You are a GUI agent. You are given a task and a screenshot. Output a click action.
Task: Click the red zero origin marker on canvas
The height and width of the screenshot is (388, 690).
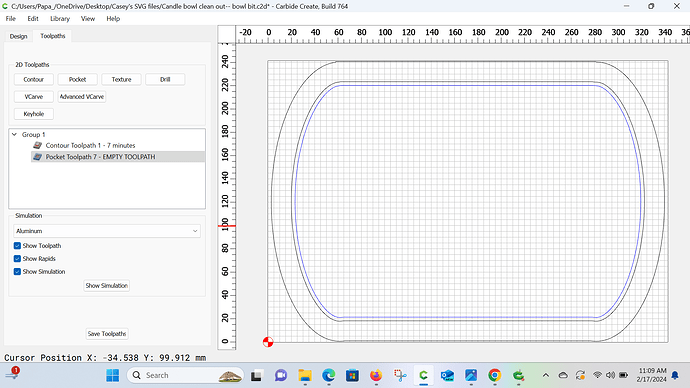tap(268, 342)
